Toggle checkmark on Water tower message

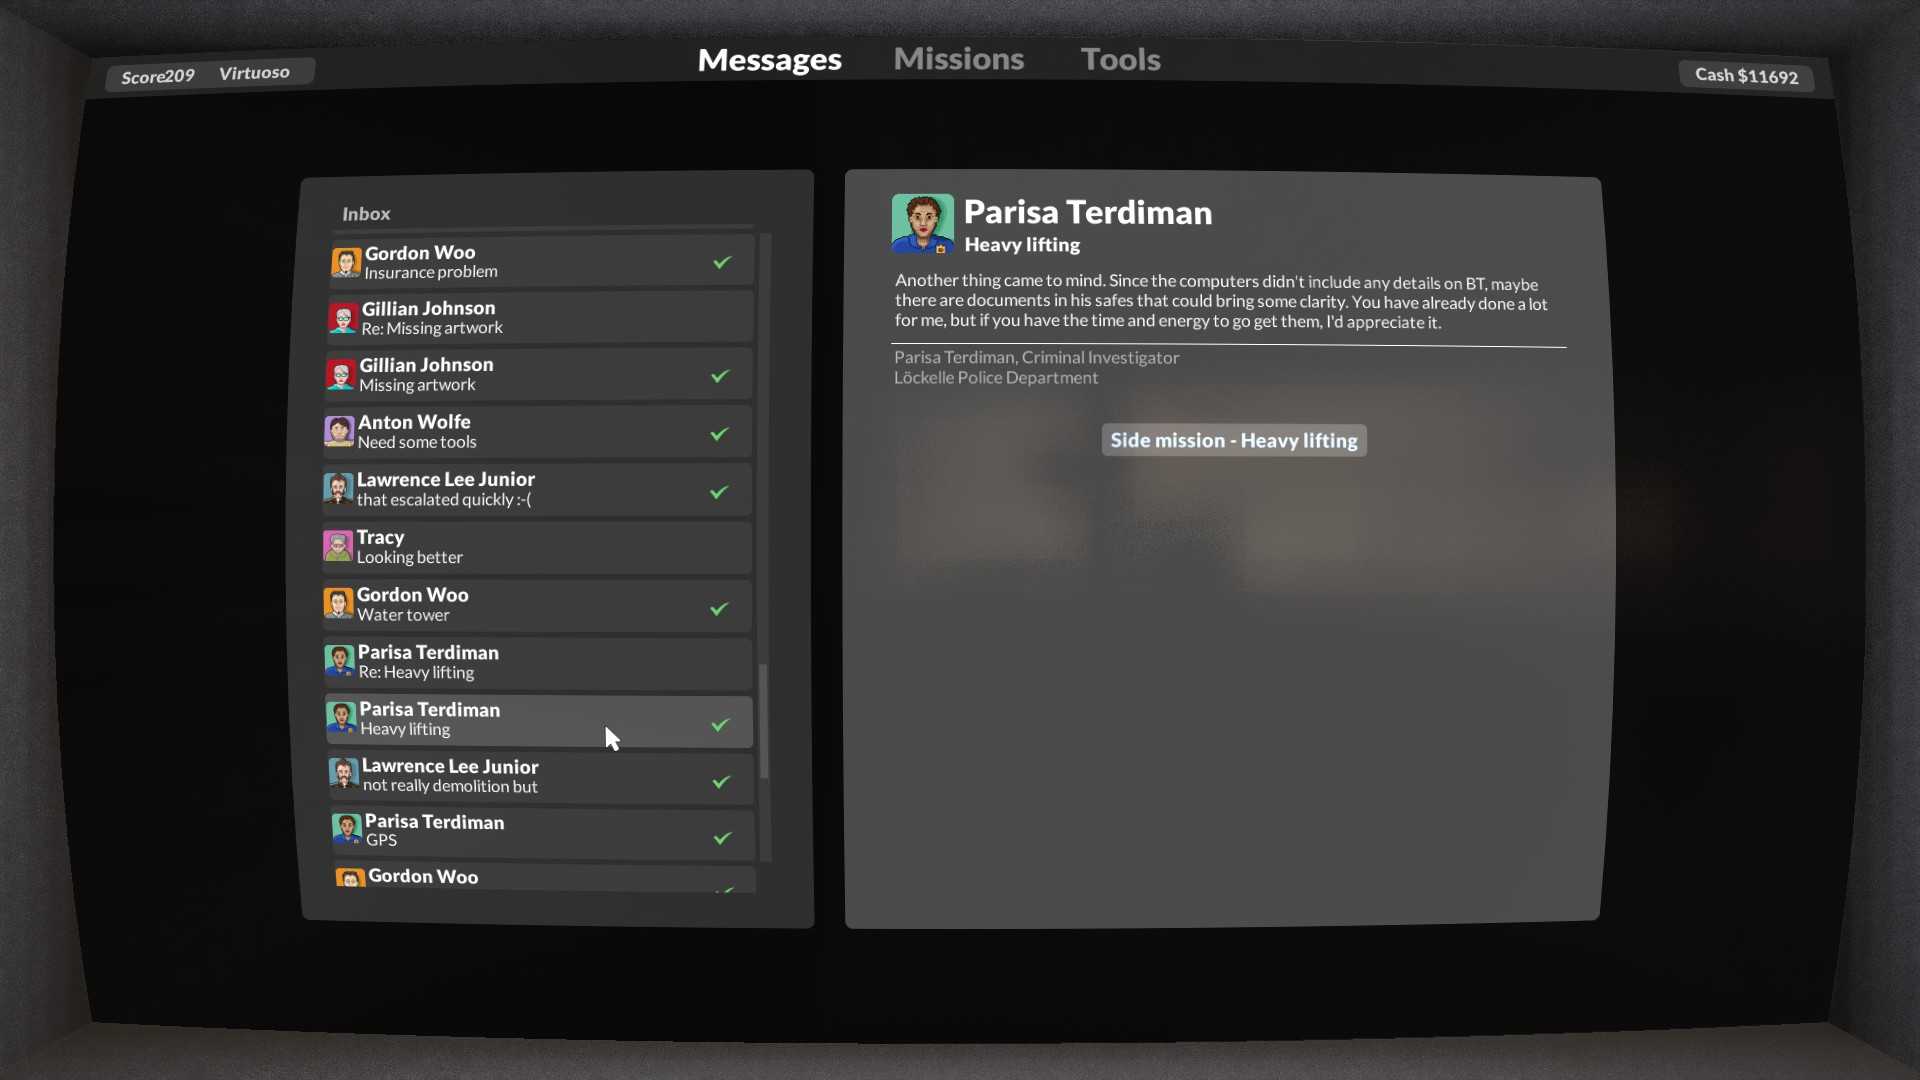720,609
